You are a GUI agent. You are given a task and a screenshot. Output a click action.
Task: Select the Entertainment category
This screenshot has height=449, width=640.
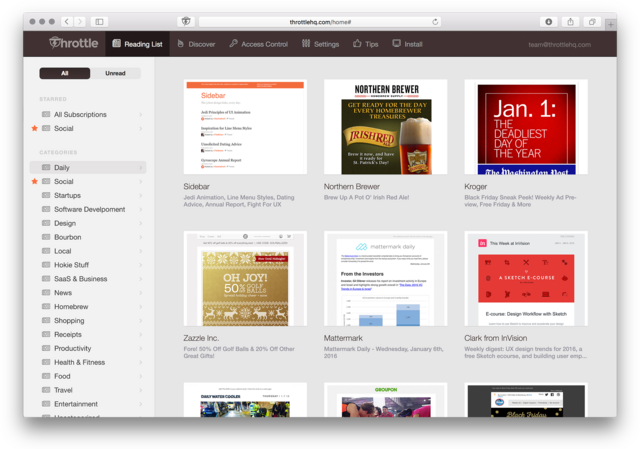[x=88, y=404]
